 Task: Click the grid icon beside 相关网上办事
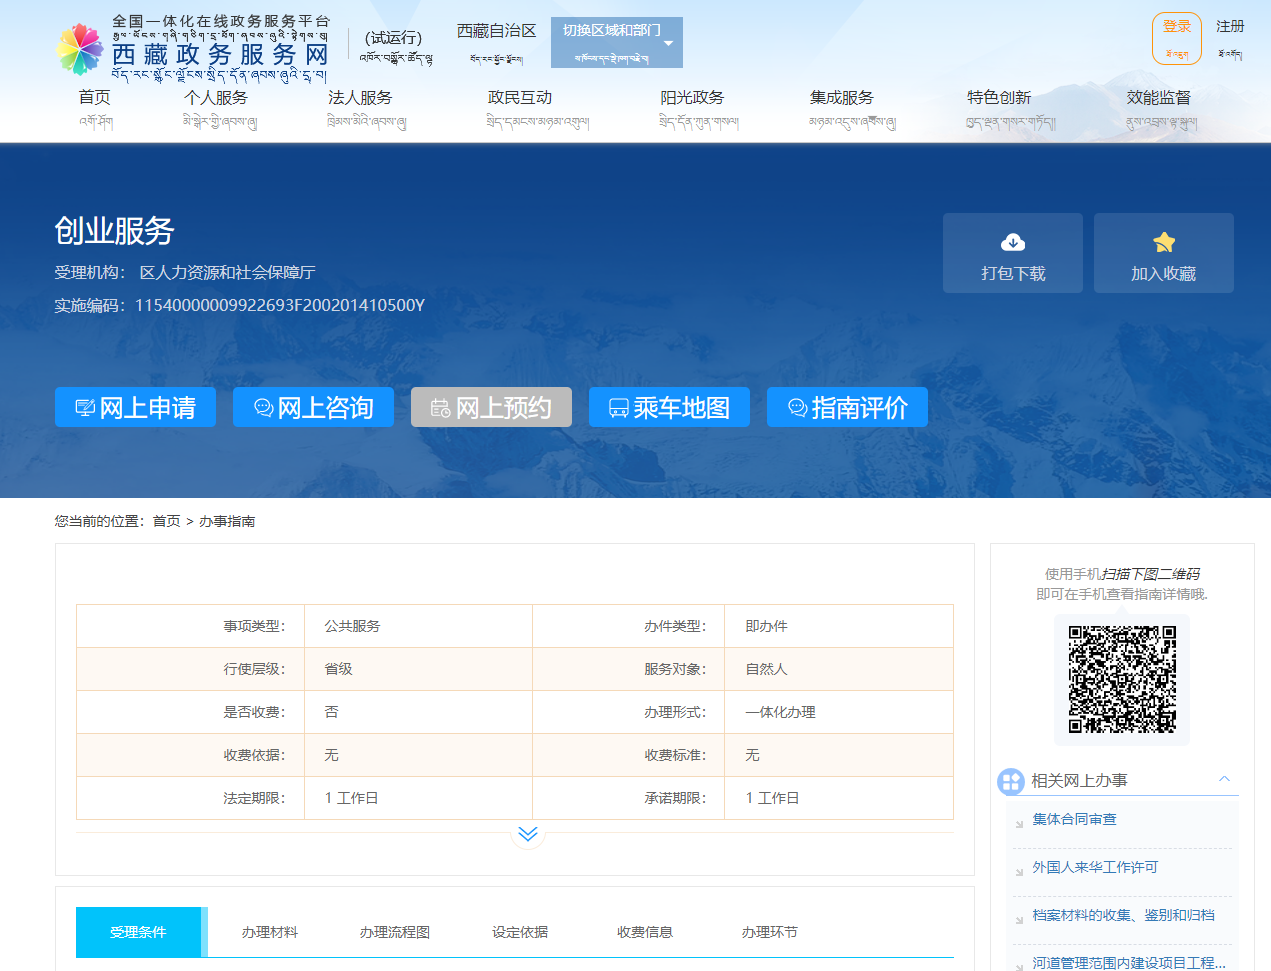1011,781
